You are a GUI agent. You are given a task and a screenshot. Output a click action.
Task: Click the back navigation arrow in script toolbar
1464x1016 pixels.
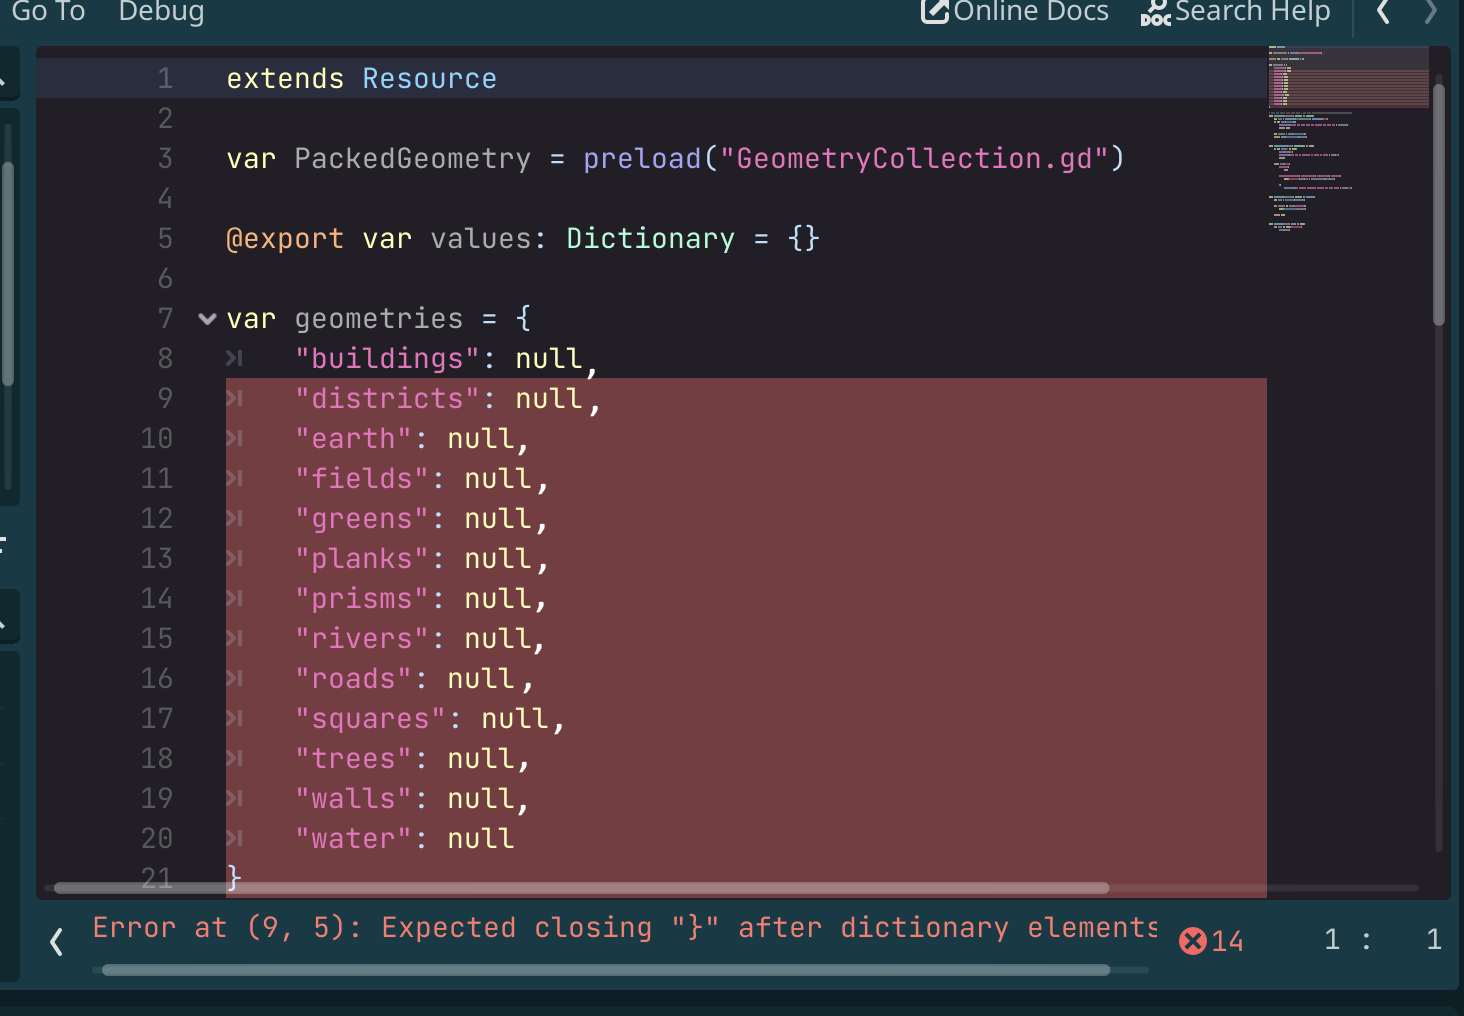pos(1382,13)
